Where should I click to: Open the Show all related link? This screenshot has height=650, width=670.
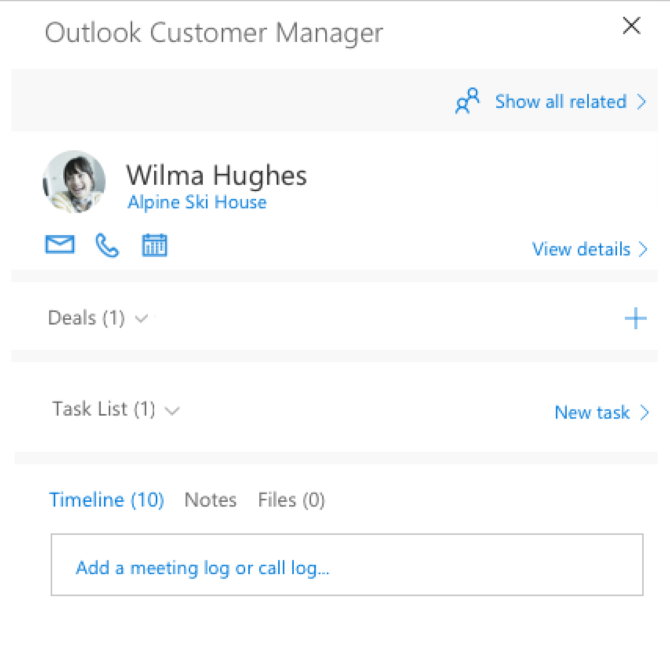[560, 102]
